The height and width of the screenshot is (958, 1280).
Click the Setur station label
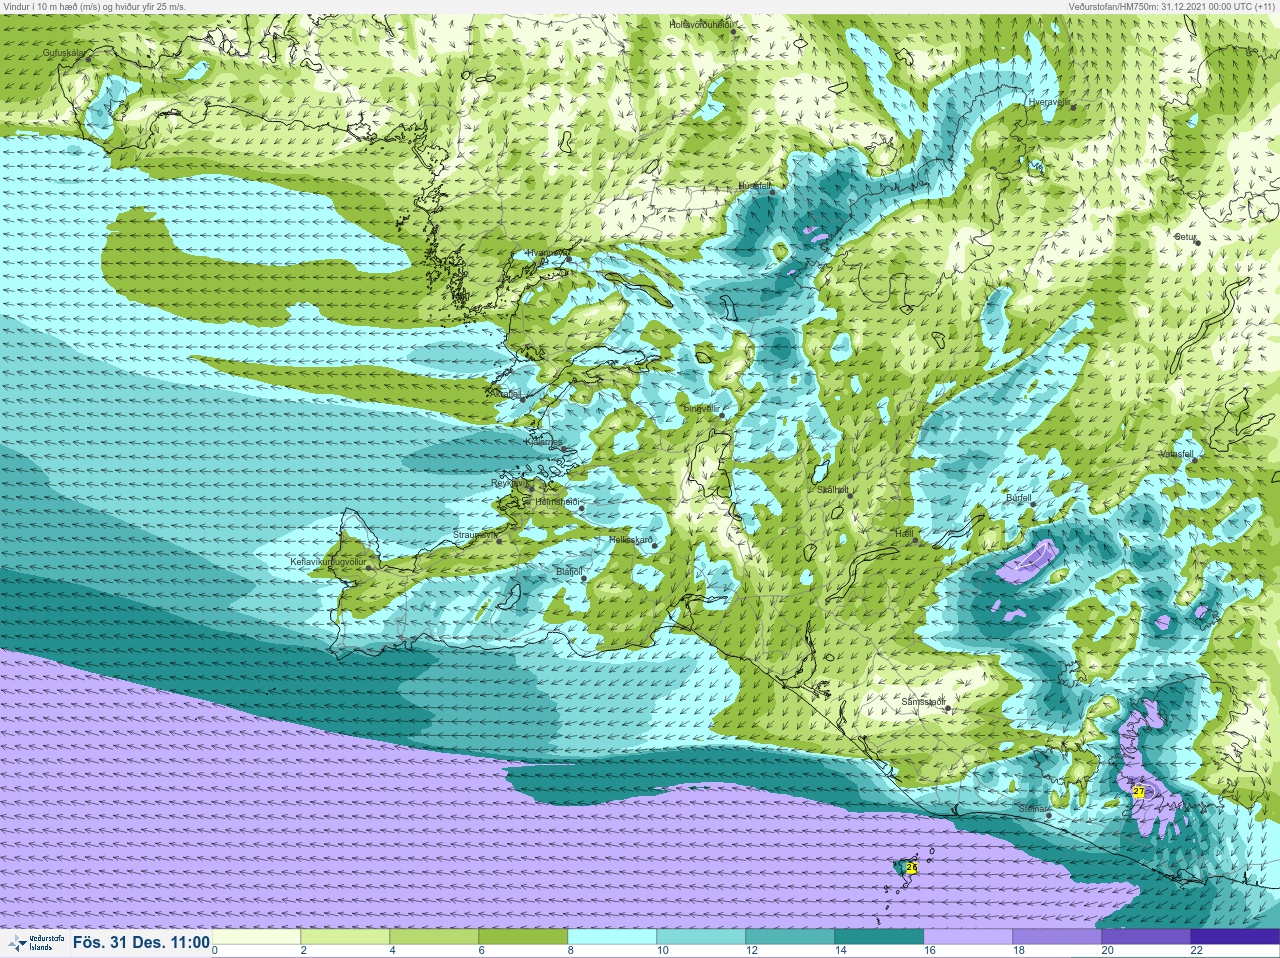tap(1185, 237)
